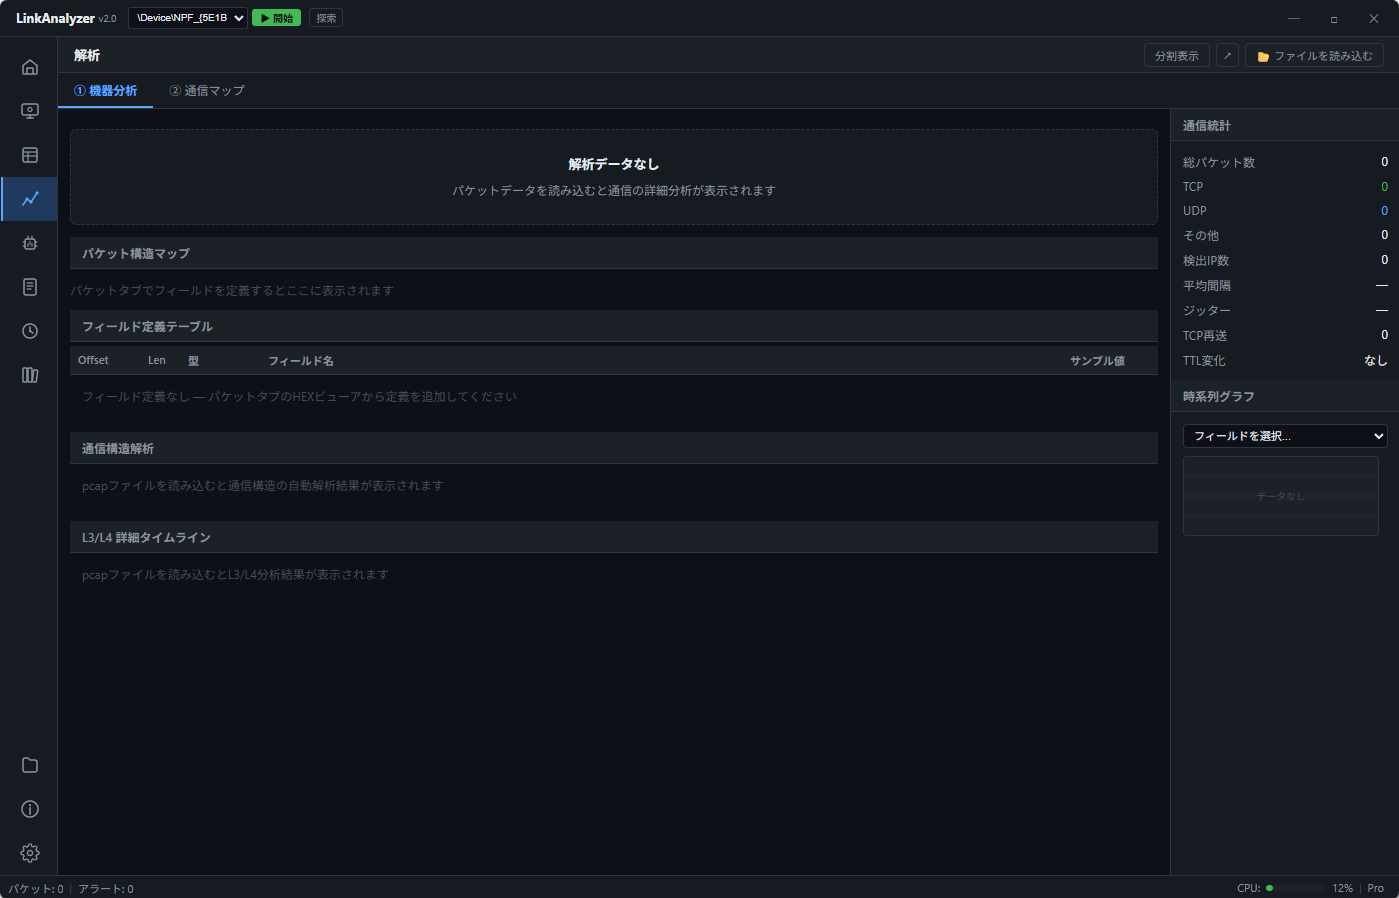Click the 通信構造解析 section header

(614, 448)
